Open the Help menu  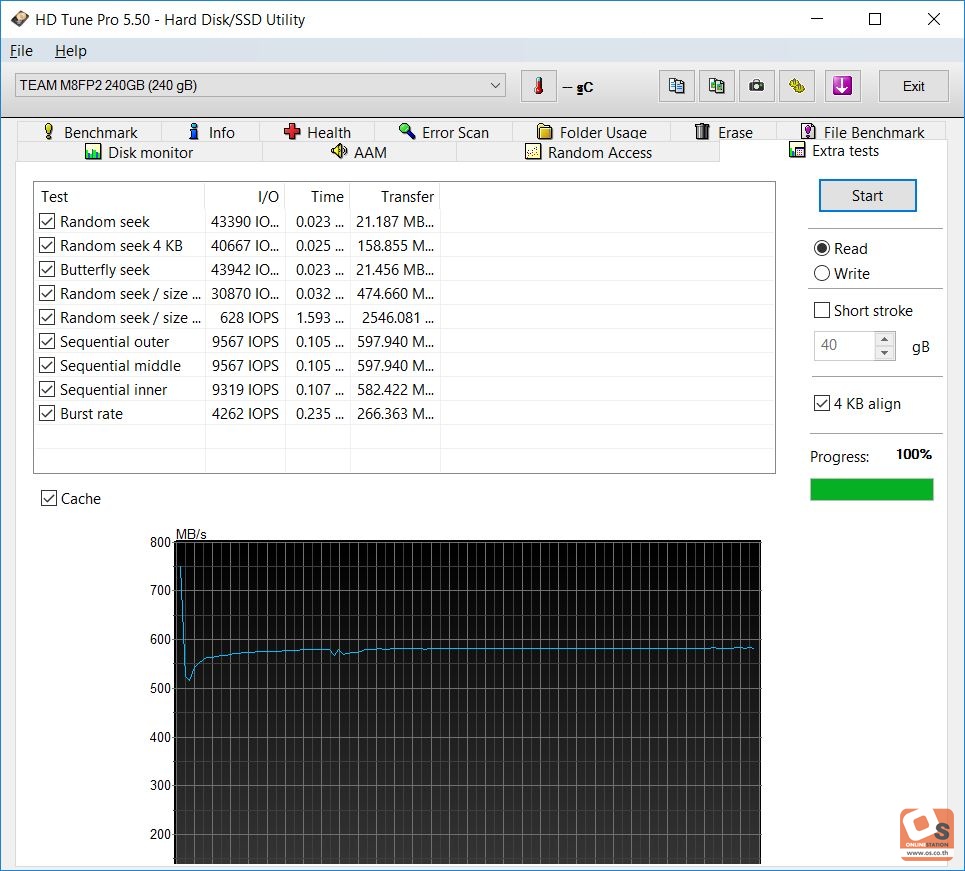click(x=71, y=51)
